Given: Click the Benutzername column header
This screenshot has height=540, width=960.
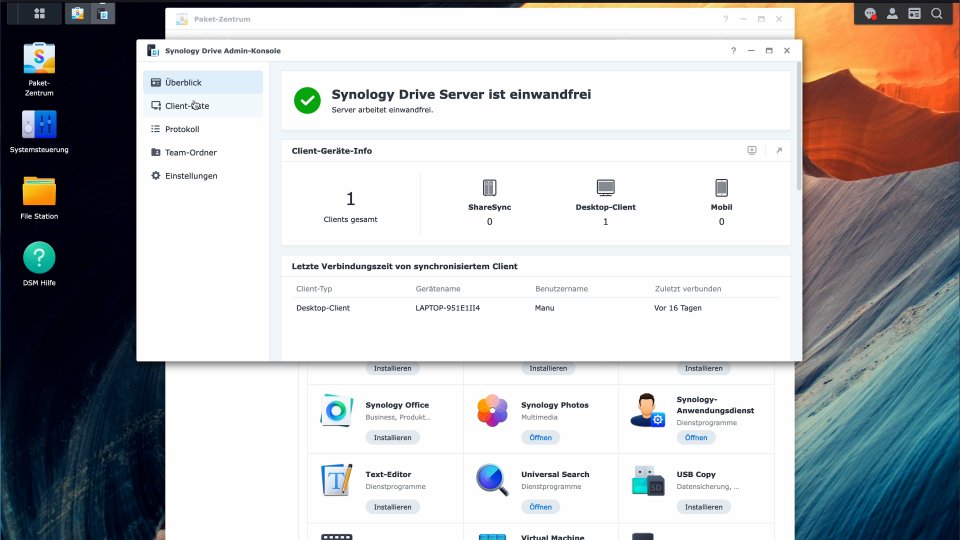Looking at the screenshot, I should 561,289.
